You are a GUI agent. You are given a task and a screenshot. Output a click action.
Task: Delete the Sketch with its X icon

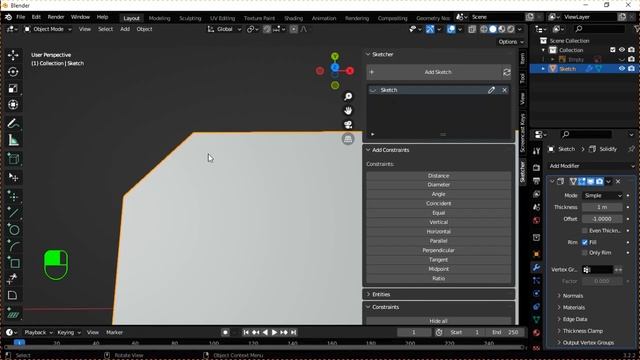504,90
